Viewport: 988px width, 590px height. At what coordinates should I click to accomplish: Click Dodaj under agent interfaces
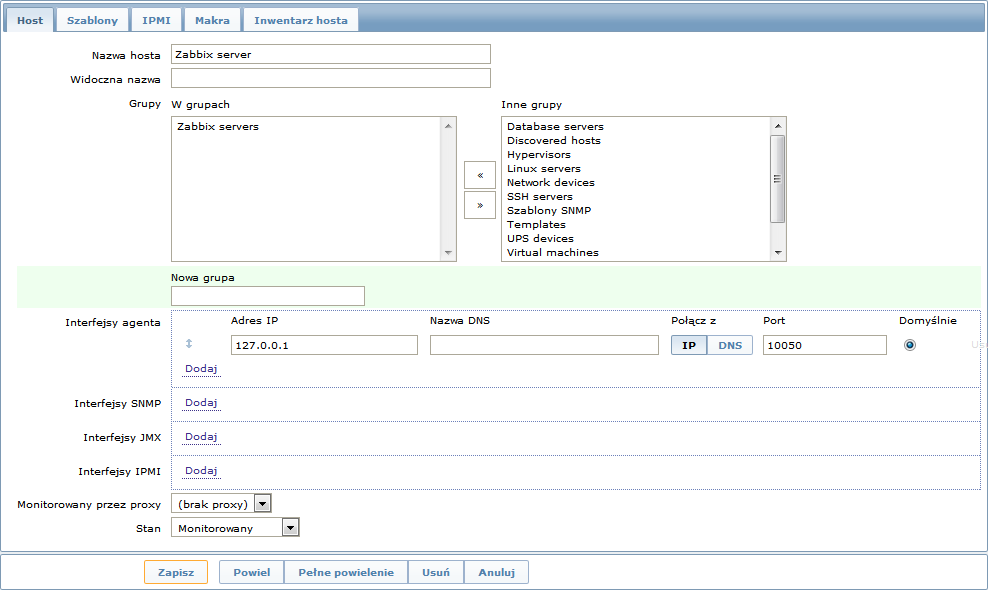(x=201, y=369)
